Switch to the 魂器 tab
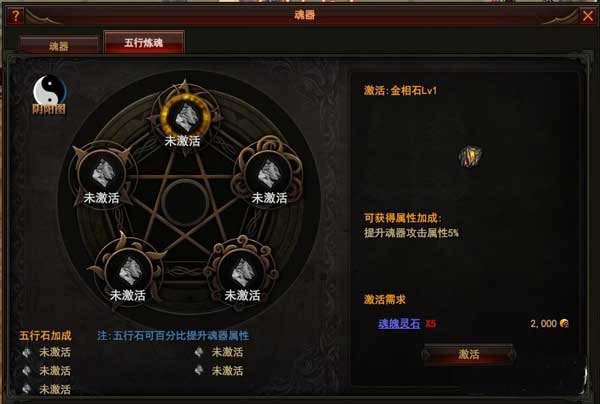Image resolution: width=600 pixels, height=404 pixels. click(59, 46)
